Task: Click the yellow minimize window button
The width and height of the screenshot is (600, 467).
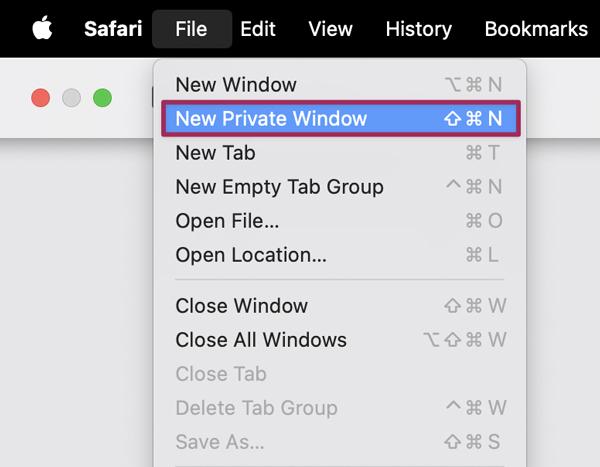Action: (x=71, y=98)
